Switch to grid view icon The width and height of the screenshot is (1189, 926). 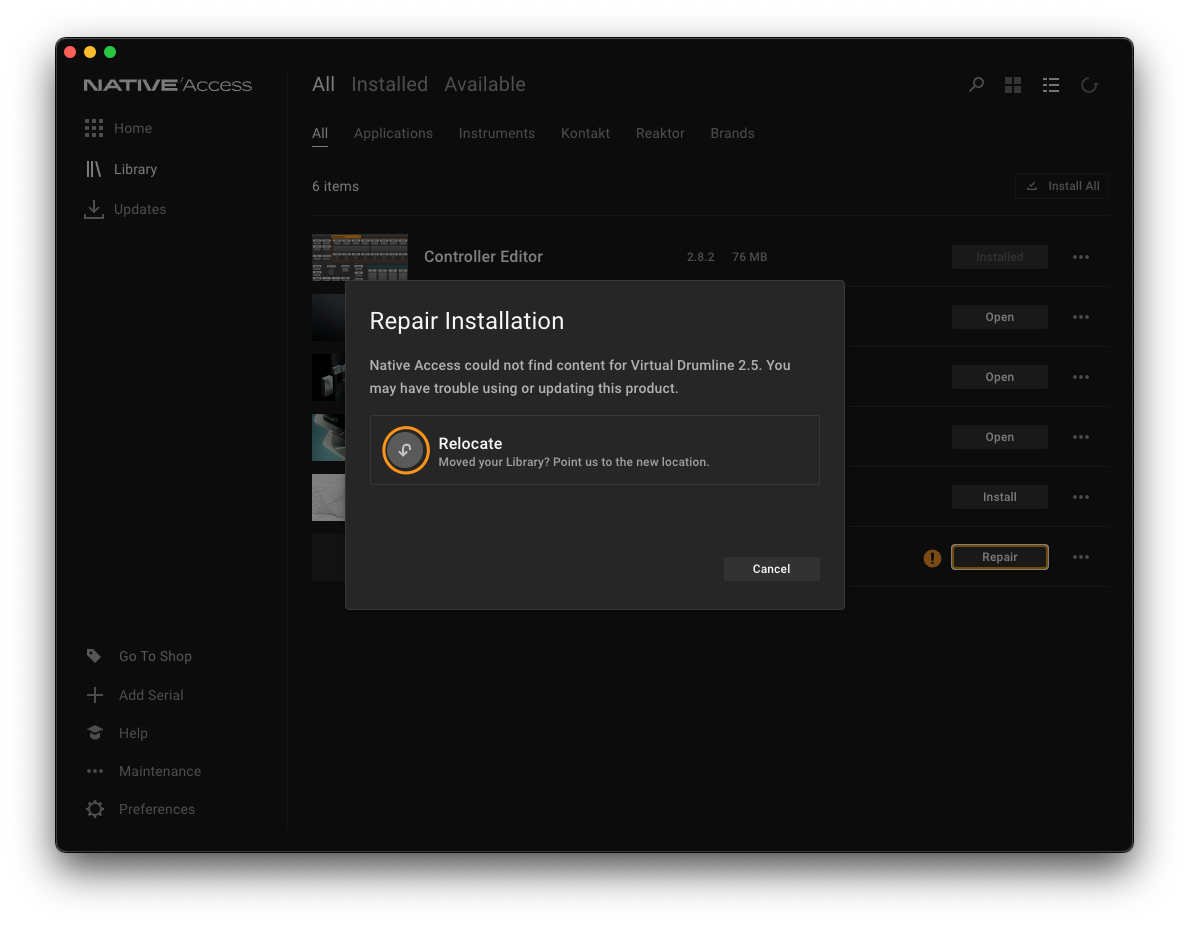1013,85
